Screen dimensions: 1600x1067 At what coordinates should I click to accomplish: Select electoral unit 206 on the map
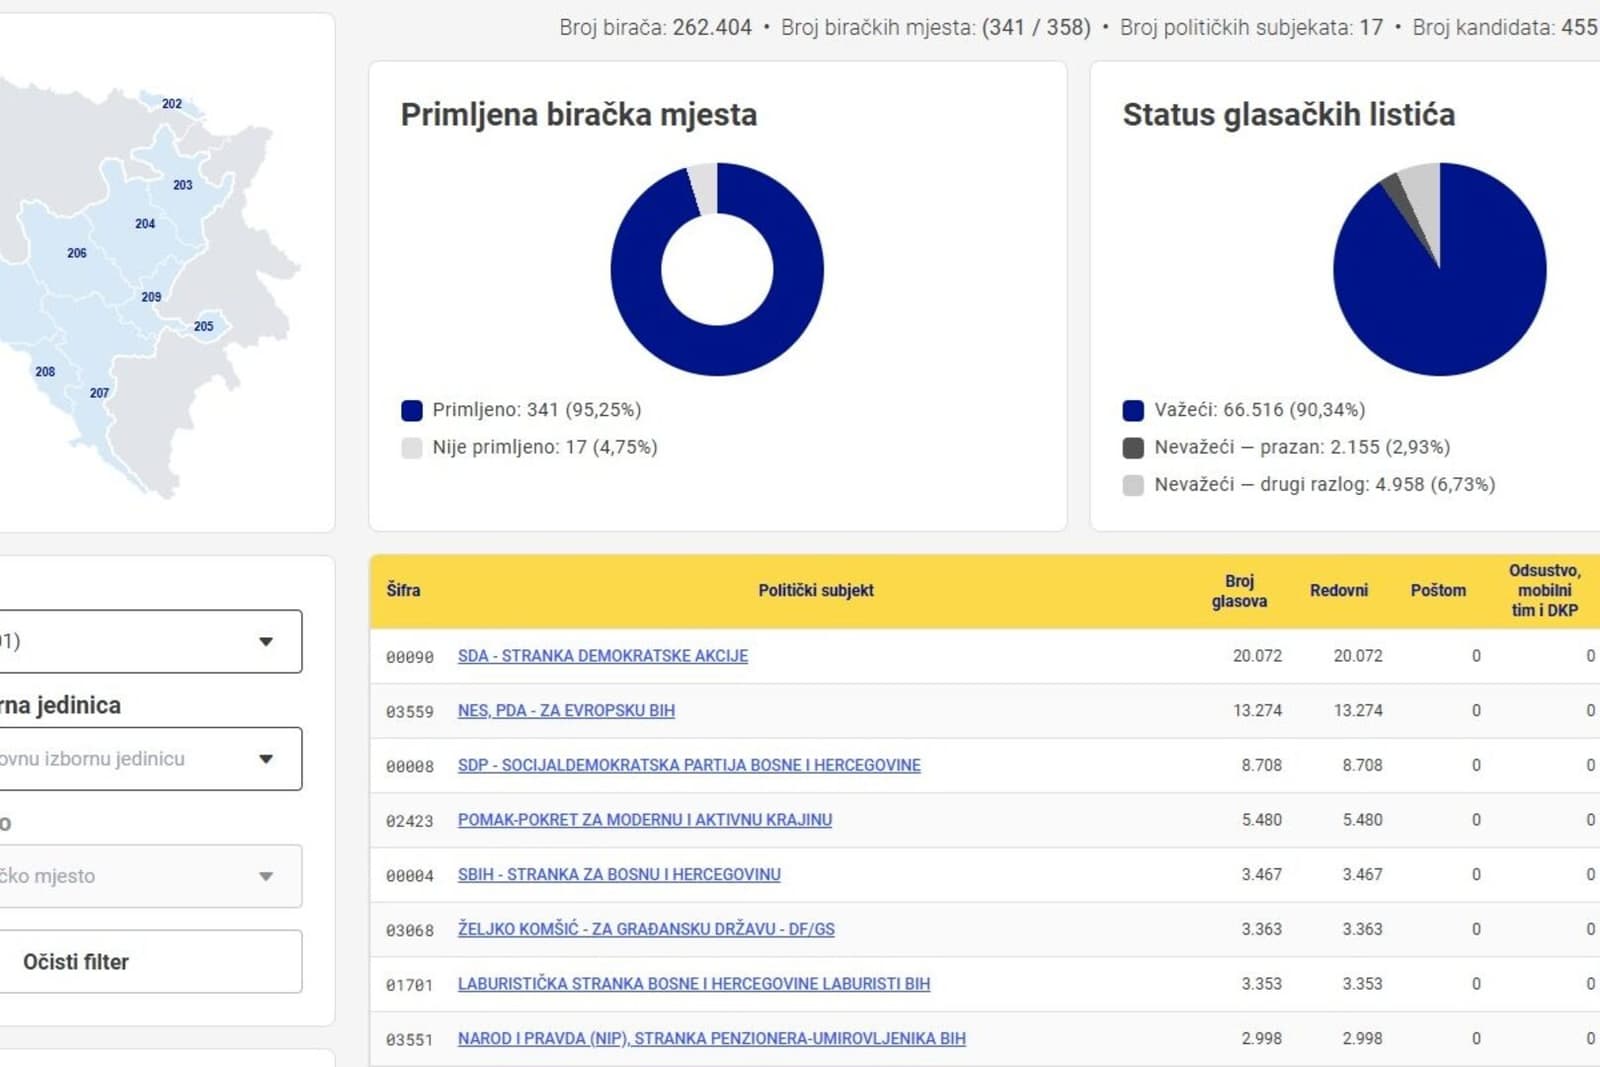coord(77,253)
